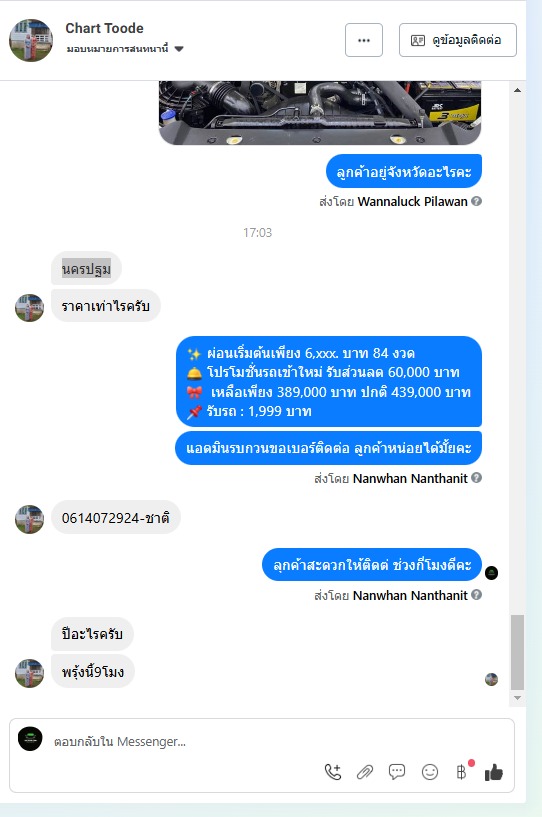The image size is (542, 817).
Task: Attach a file with the paperclip icon
Action: click(x=365, y=772)
